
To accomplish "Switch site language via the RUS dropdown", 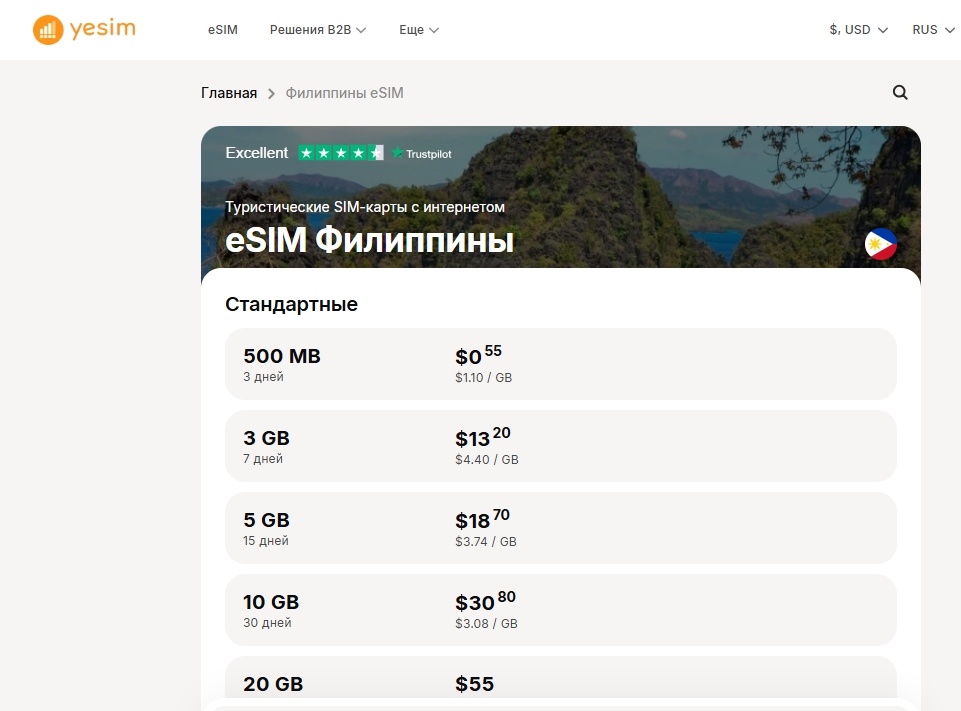I will [x=930, y=30].
